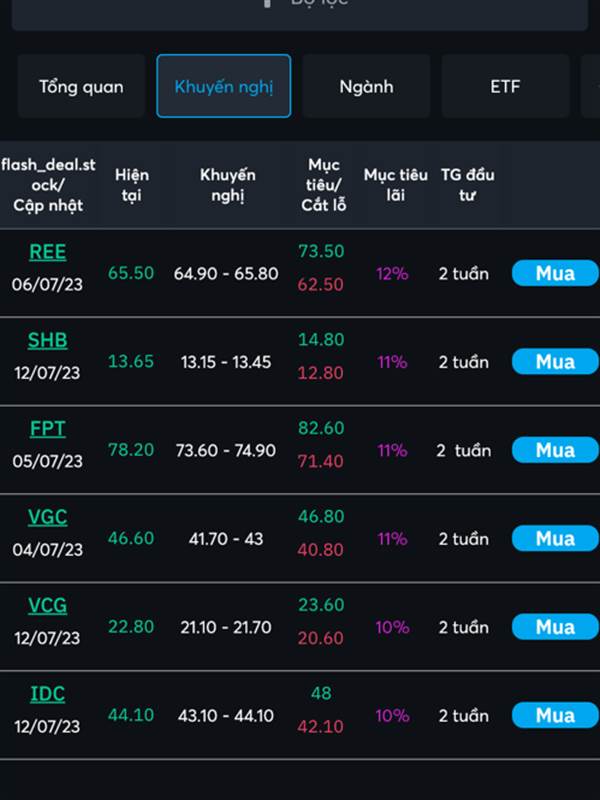Select SHB current price 13.65

pyautogui.click(x=131, y=361)
